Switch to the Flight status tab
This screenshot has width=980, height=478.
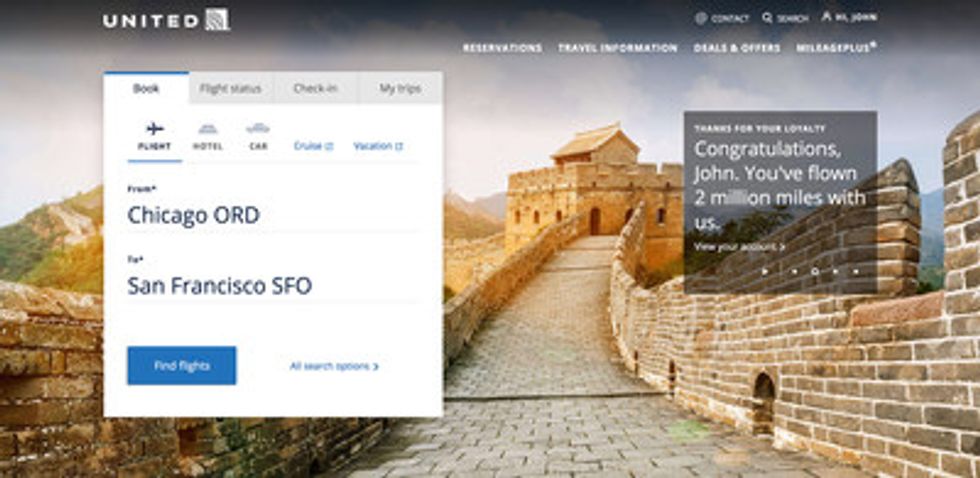[x=231, y=89]
